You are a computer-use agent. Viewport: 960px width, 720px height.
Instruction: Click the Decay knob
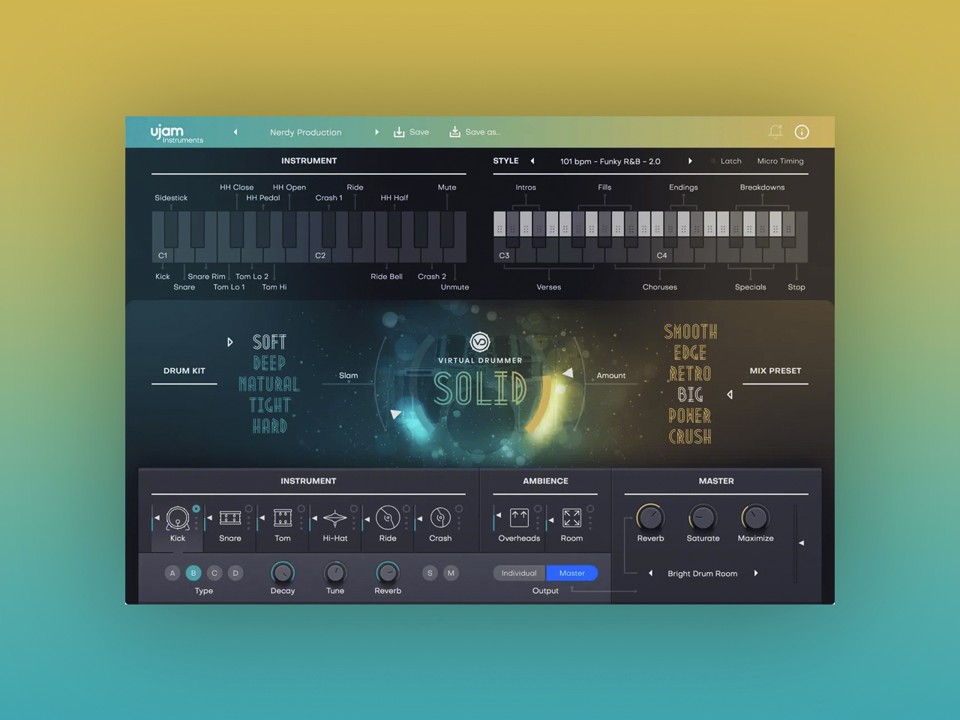tap(282, 573)
